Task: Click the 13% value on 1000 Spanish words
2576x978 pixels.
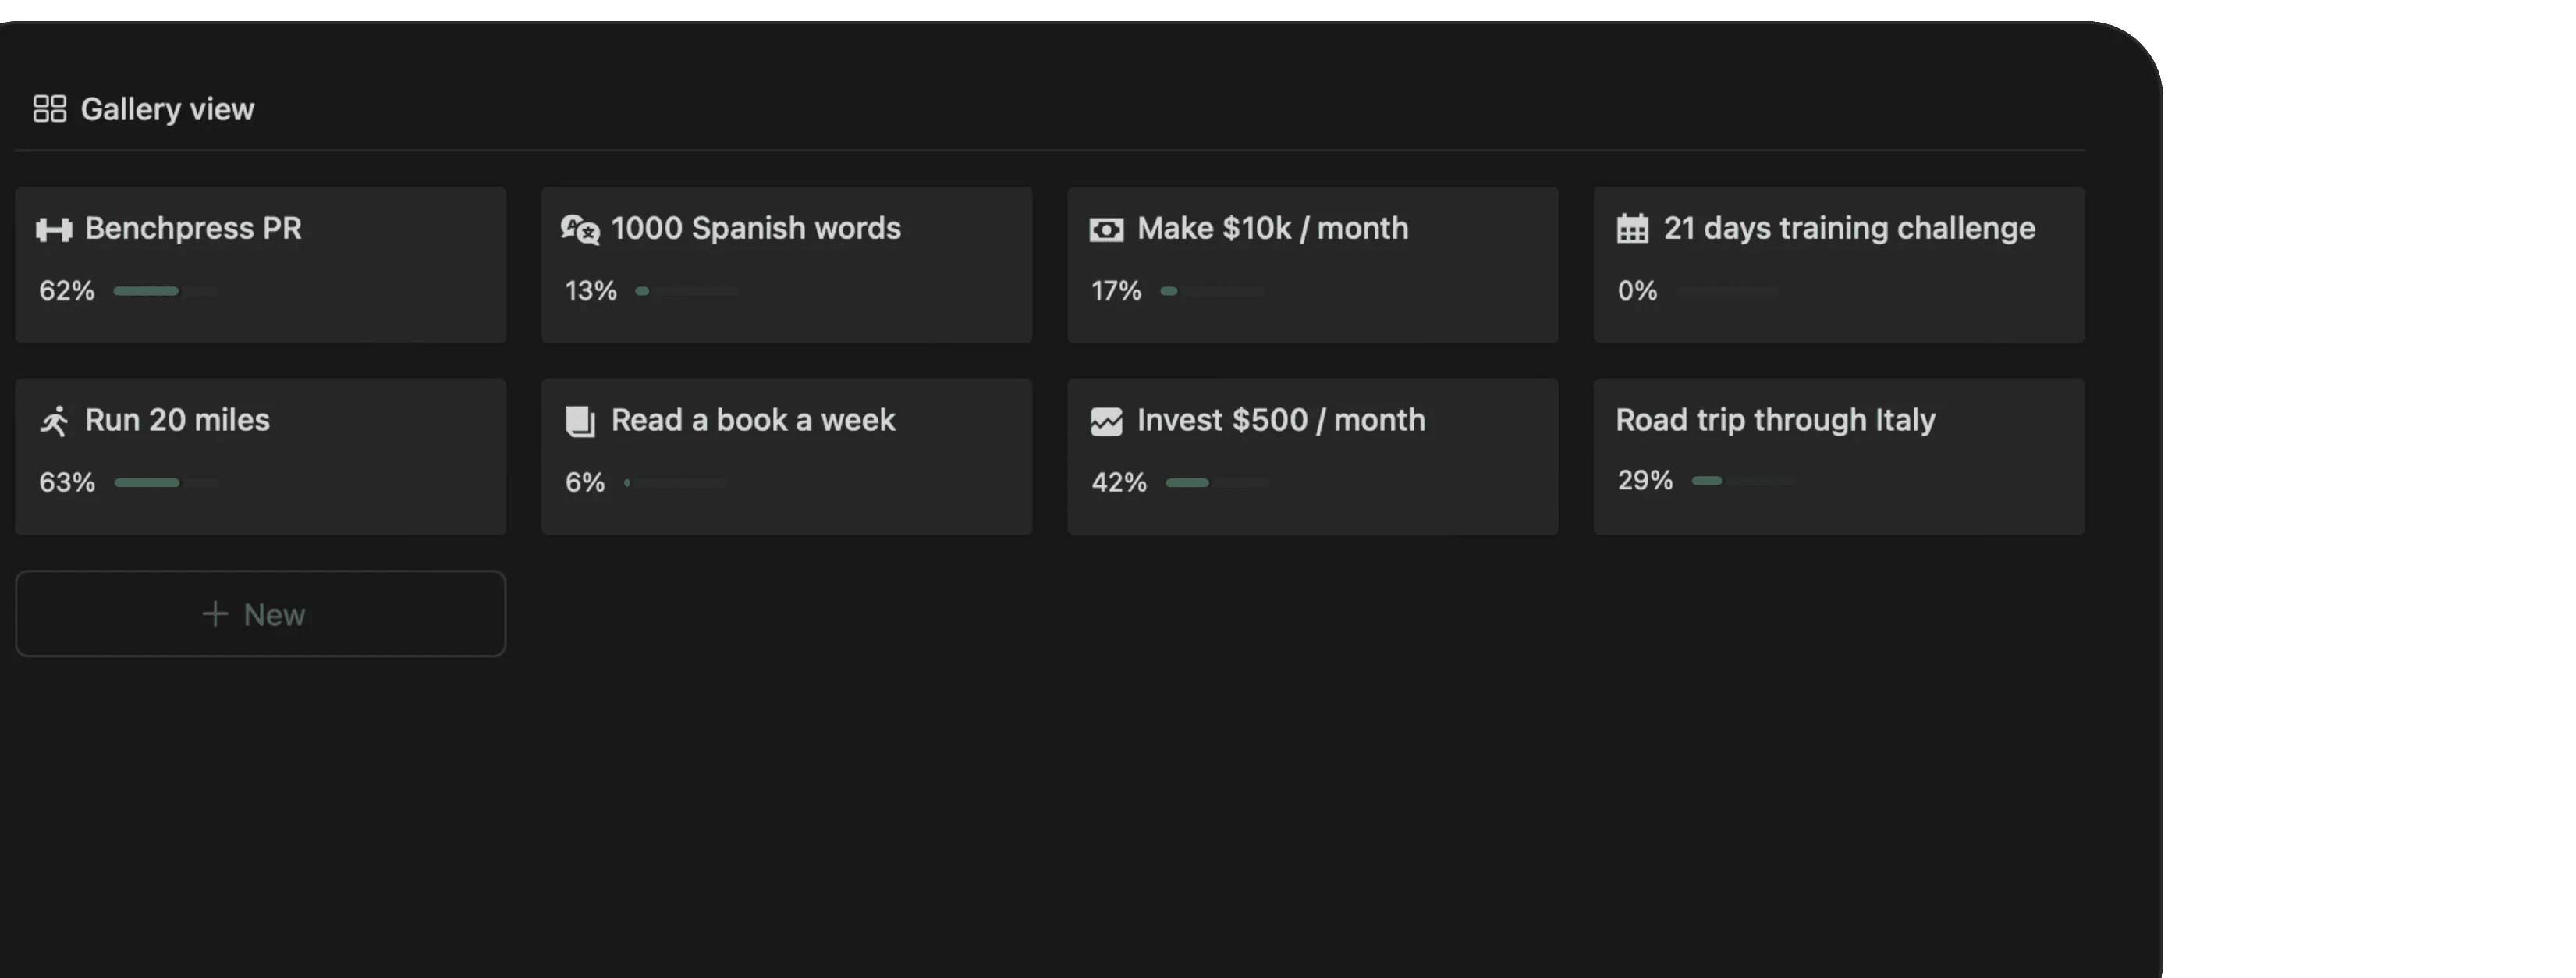Action: pyautogui.click(x=591, y=291)
